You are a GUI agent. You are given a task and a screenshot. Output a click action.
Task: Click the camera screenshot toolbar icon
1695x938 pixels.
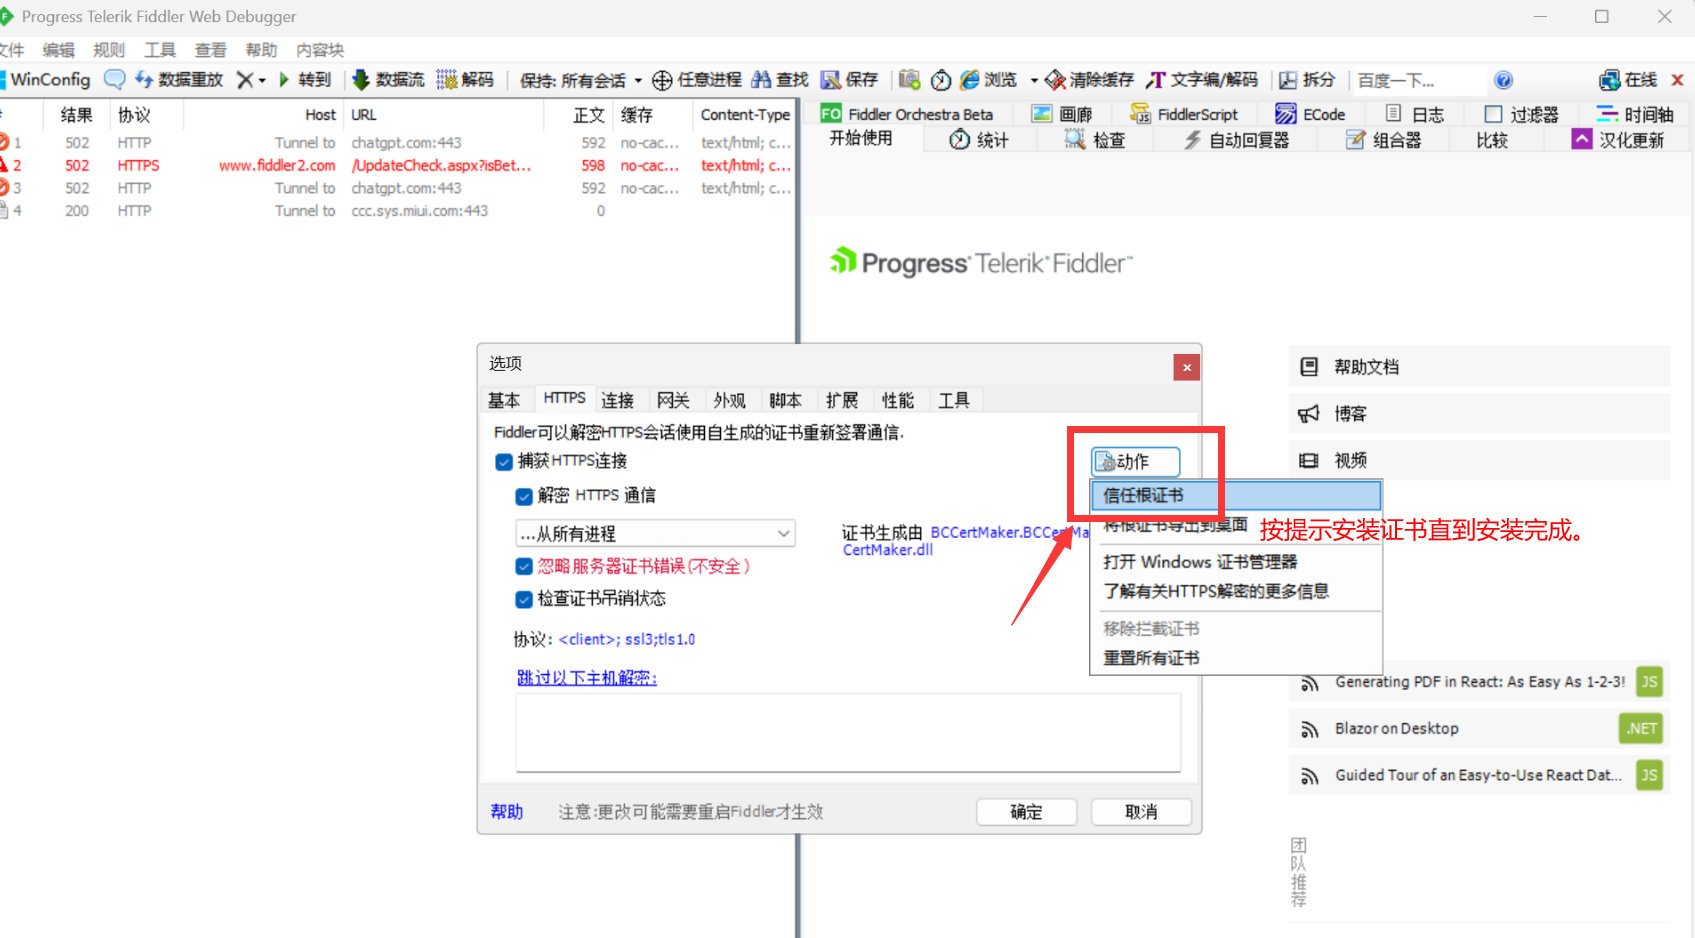click(x=909, y=79)
